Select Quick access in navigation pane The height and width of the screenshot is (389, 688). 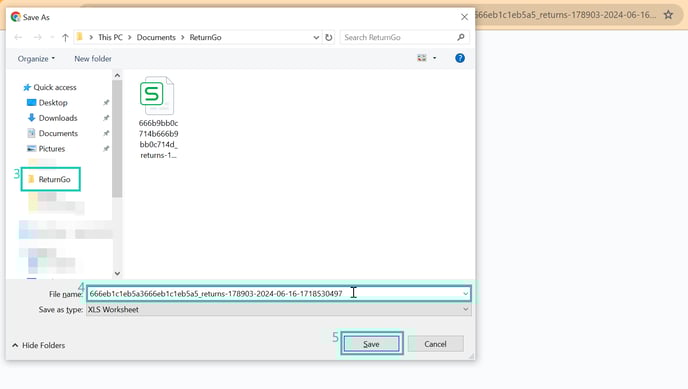point(50,87)
